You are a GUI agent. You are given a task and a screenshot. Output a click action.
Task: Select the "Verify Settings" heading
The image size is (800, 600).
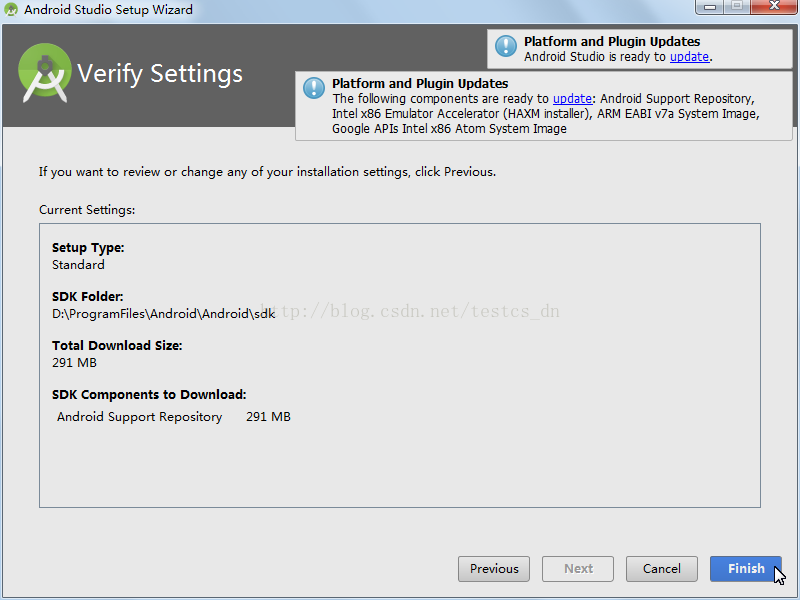tap(160, 73)
